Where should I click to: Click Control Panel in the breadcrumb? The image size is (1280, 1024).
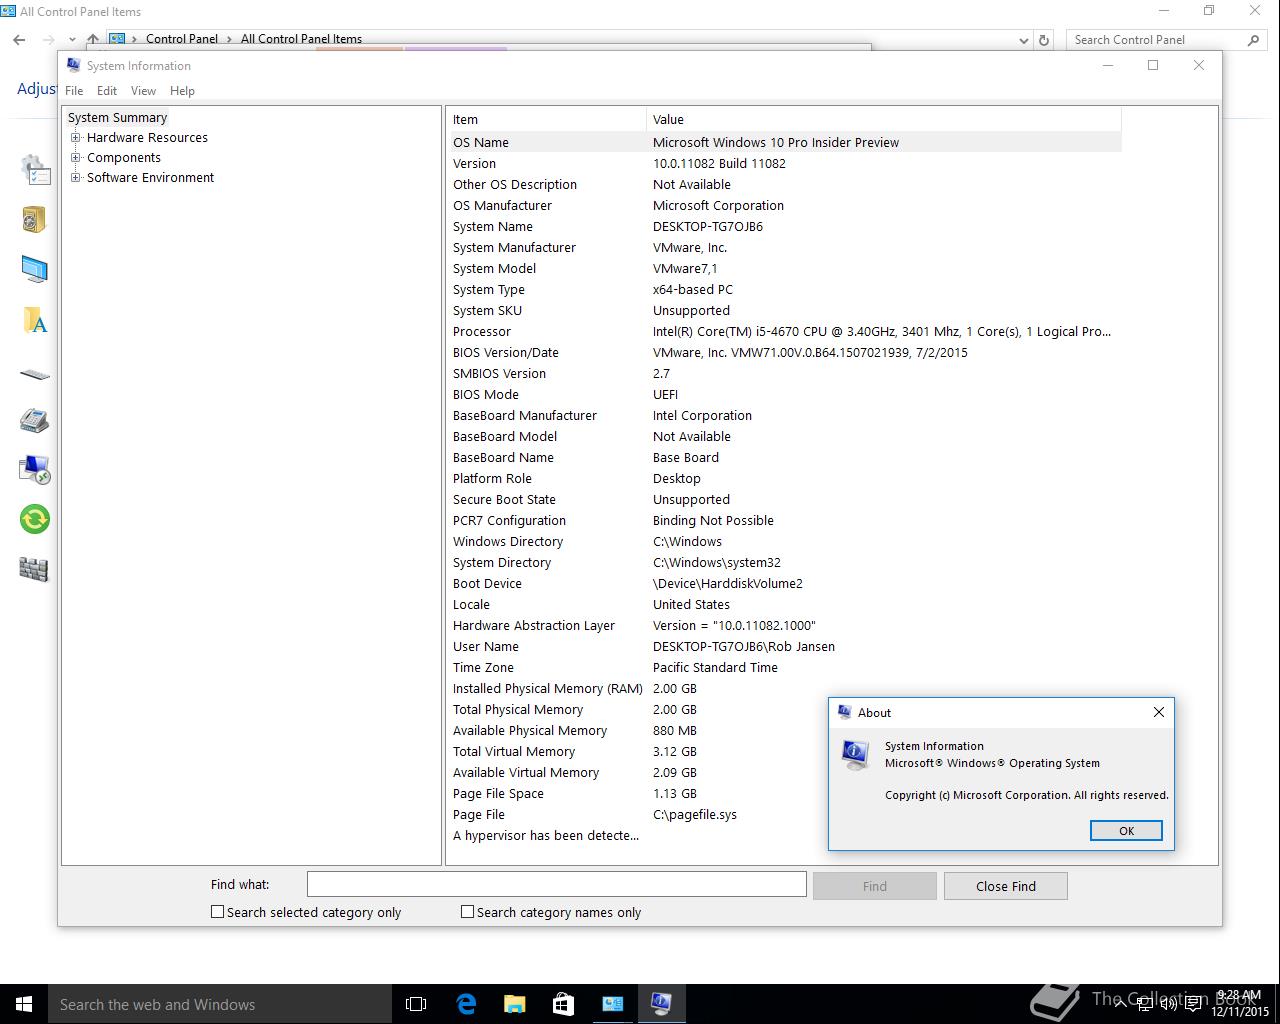(x=182, y=39)
